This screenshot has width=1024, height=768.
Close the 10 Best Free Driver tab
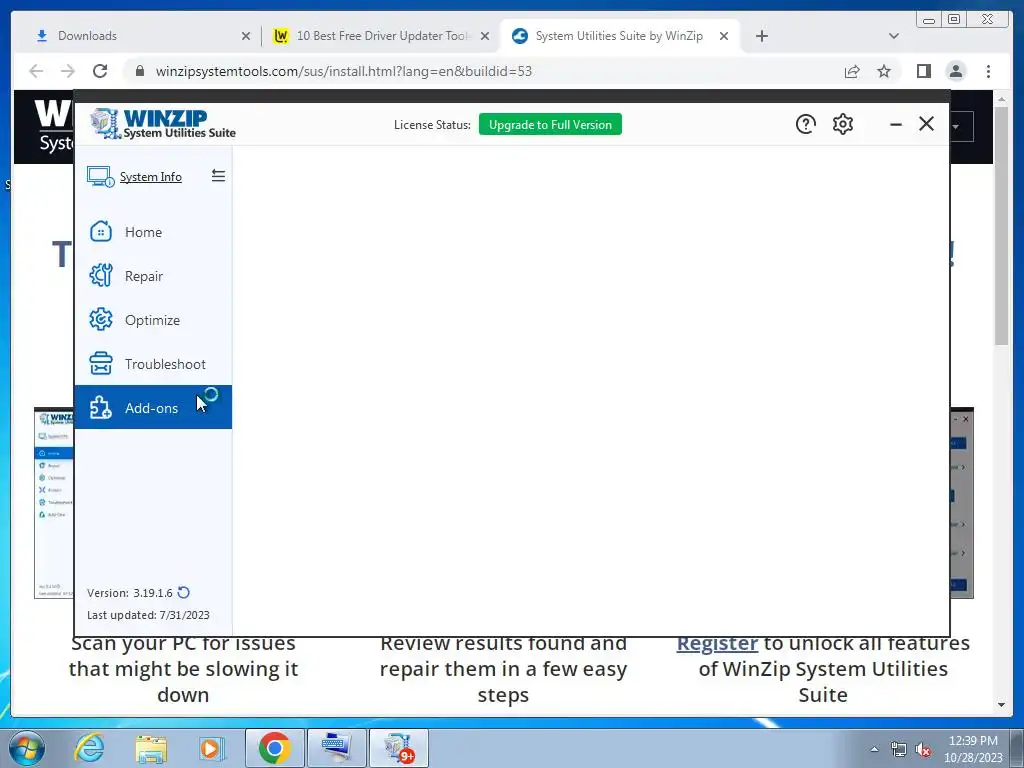tap(485, 36)
